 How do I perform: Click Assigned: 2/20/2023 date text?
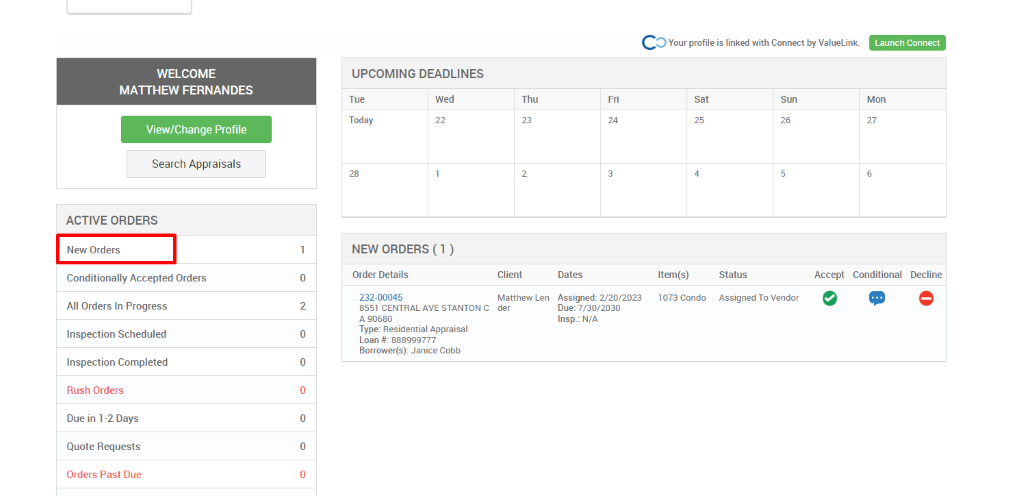[x=600, y=298]
